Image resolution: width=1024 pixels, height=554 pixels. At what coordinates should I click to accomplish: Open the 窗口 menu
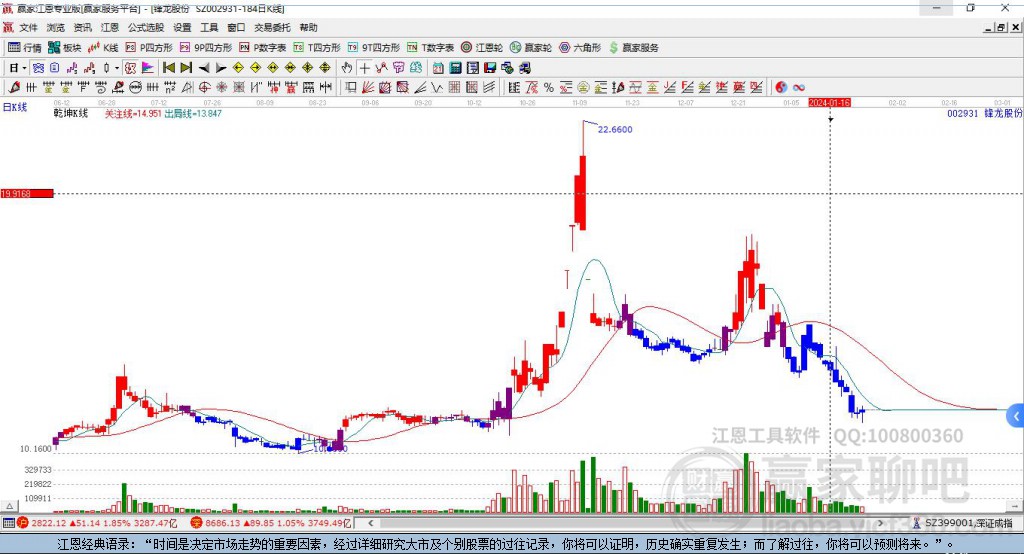(x=236, y=27)
